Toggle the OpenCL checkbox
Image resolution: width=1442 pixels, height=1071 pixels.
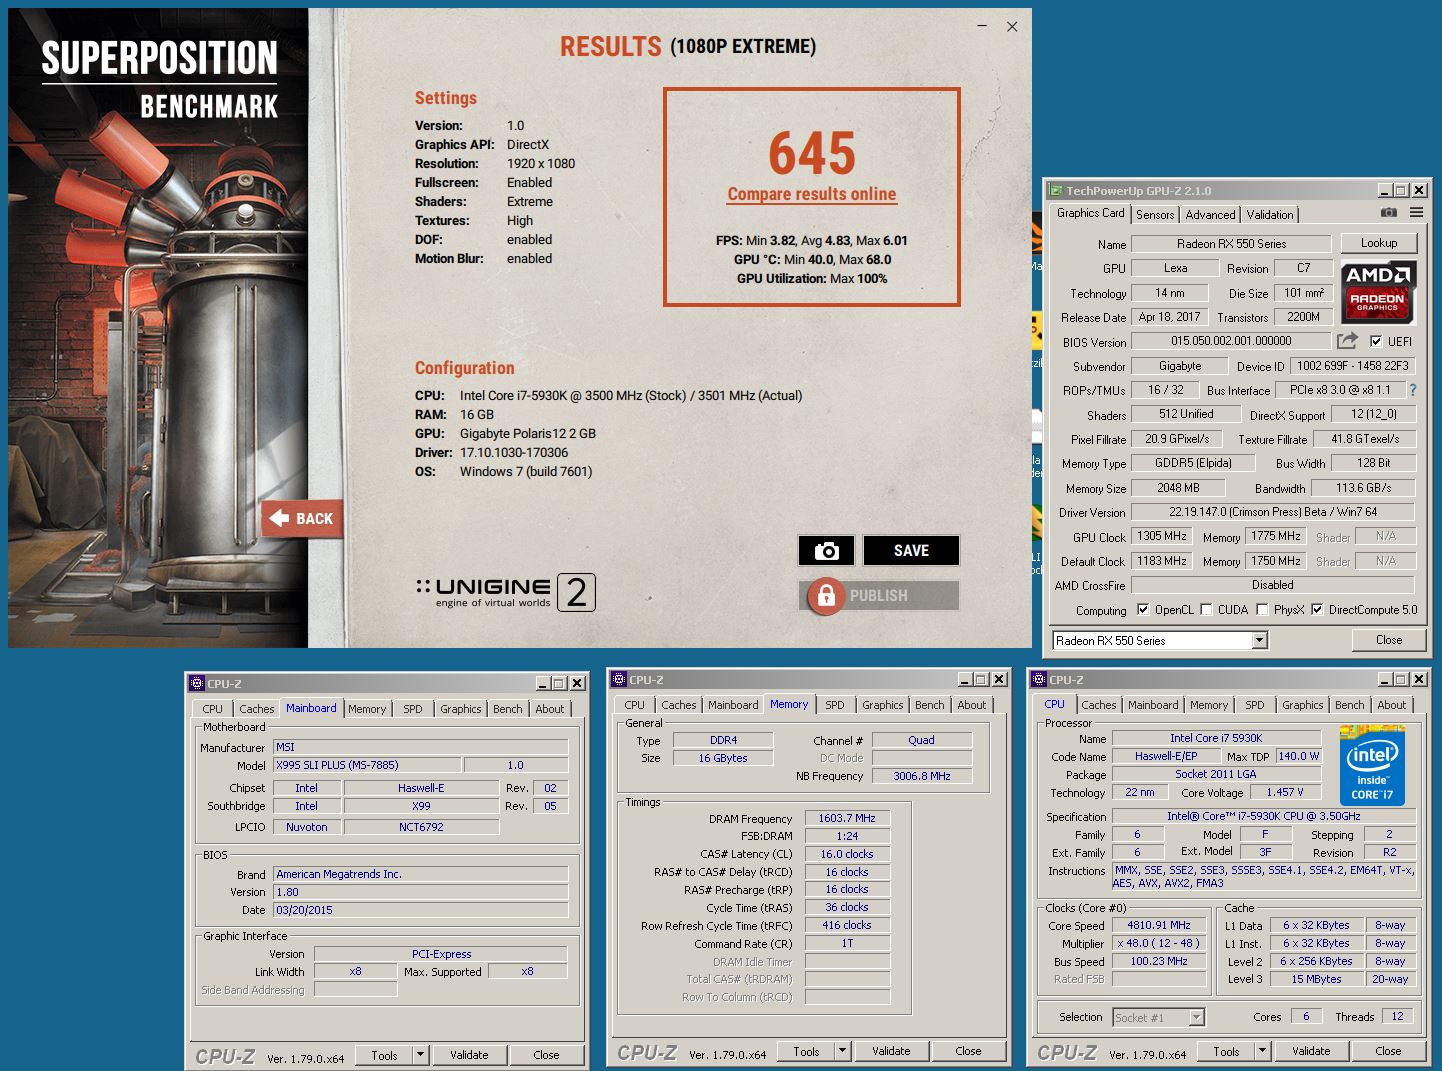pyautogui.click(x=1143, y=609)
